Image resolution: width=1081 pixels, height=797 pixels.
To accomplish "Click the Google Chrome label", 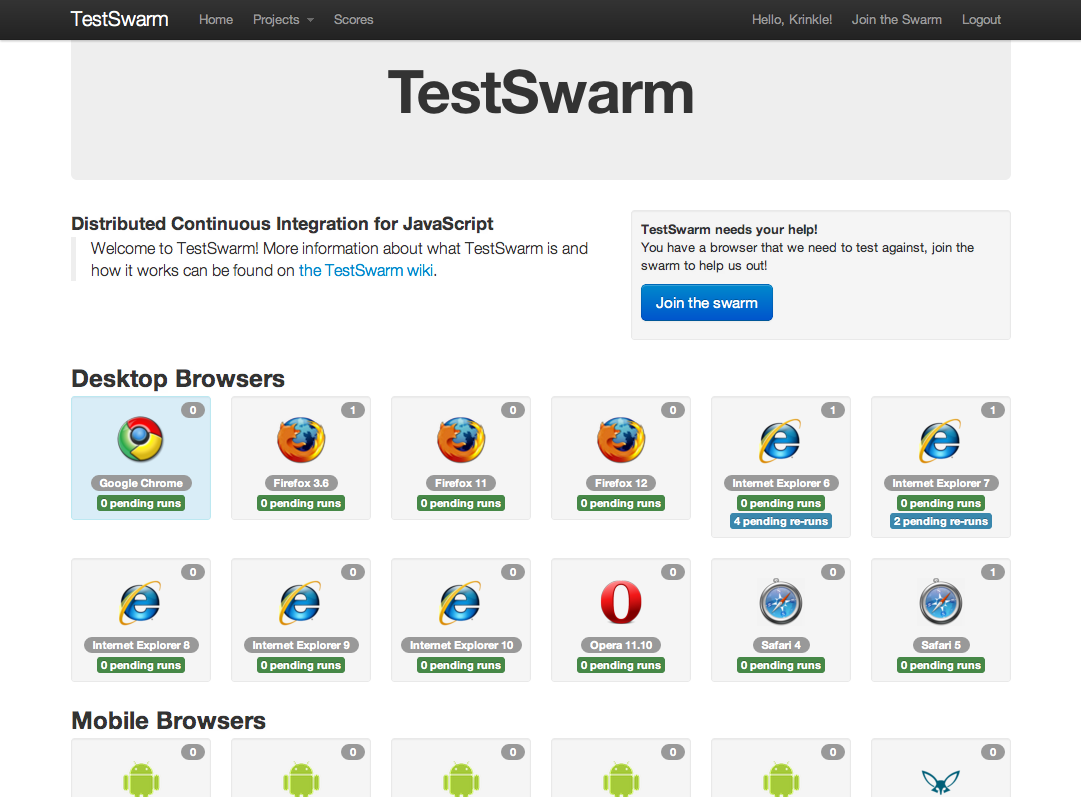I will 141,483.
